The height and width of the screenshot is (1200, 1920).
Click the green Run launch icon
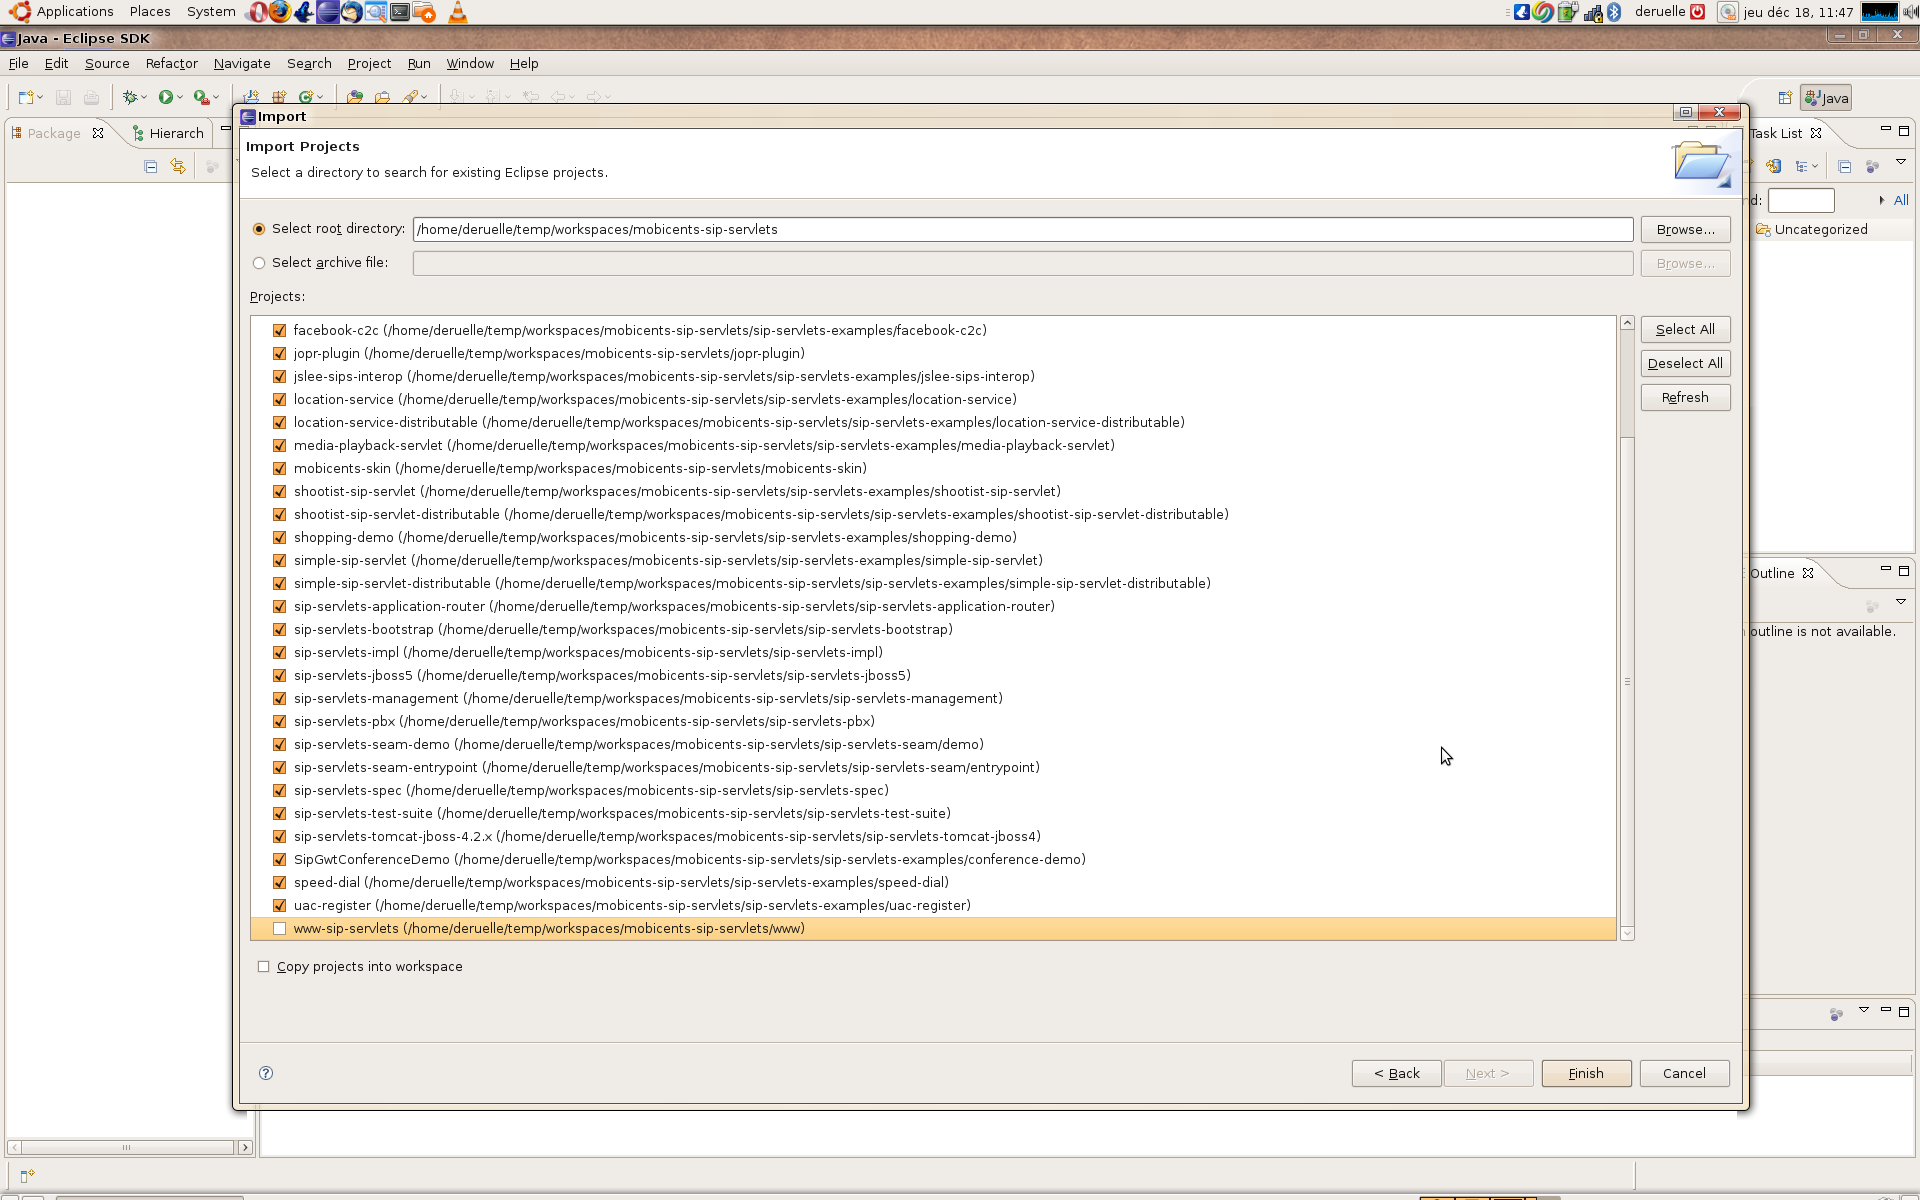coord(166,97)
